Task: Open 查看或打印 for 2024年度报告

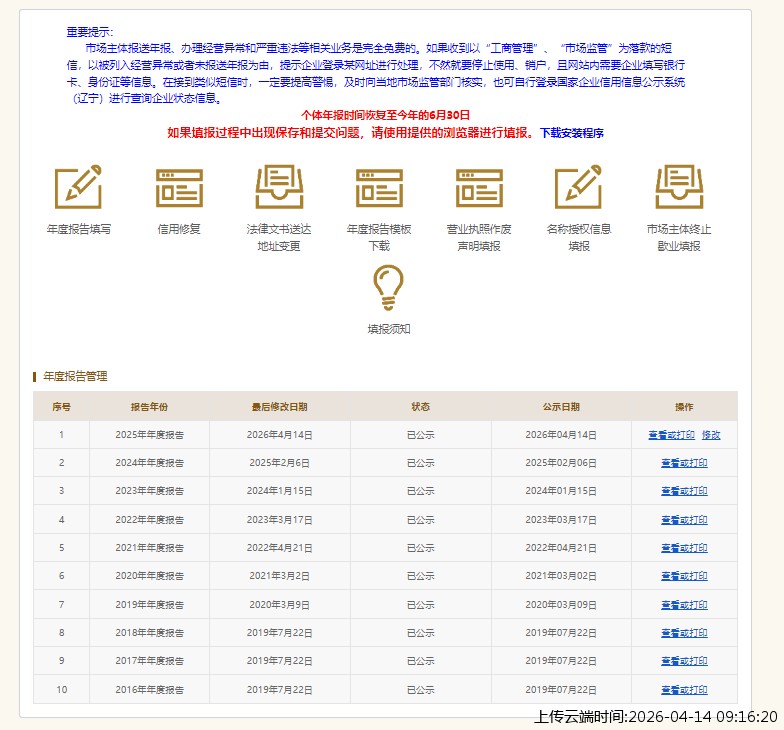Action: click(x=684, y=463)
